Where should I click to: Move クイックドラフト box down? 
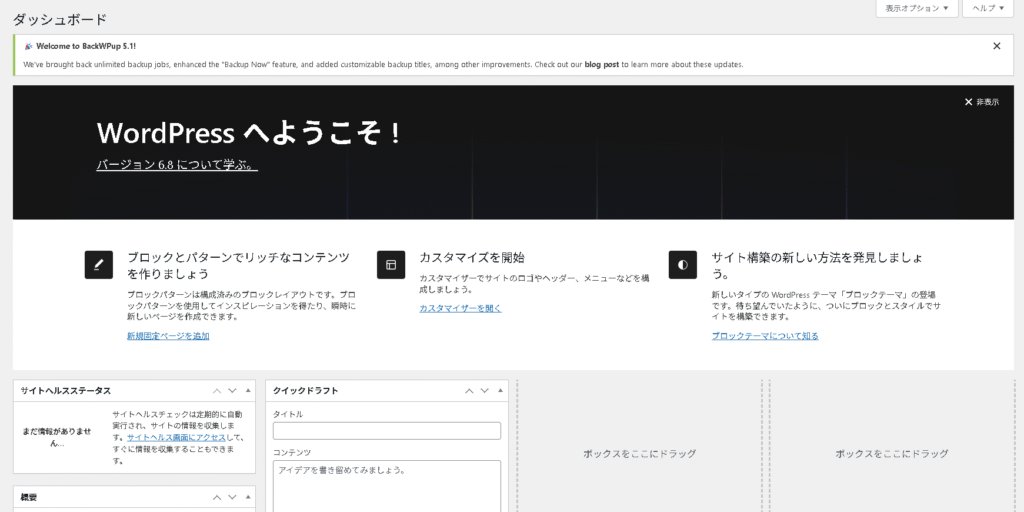[485, 391]
